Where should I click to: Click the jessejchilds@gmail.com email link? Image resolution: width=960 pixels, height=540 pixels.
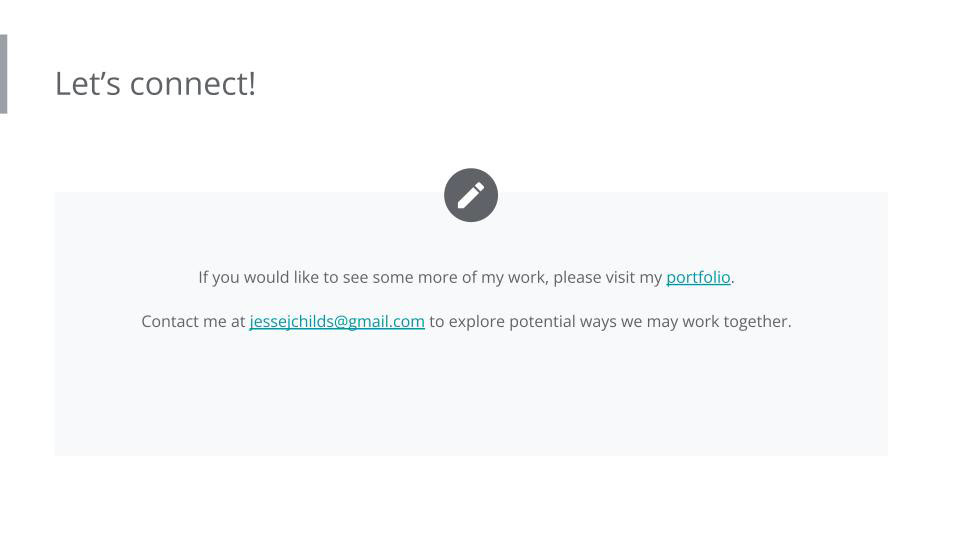tap(337, 321)
